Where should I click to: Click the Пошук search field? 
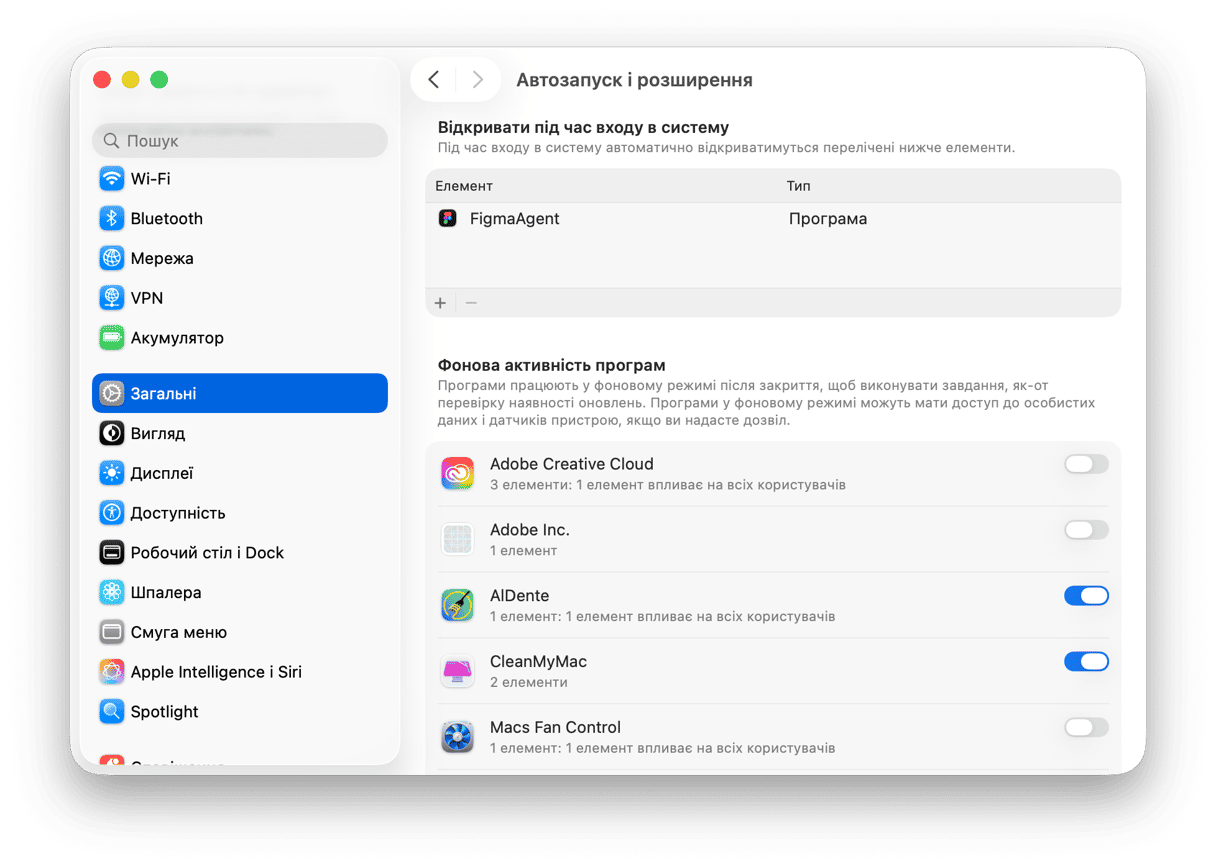pos(240,141)
